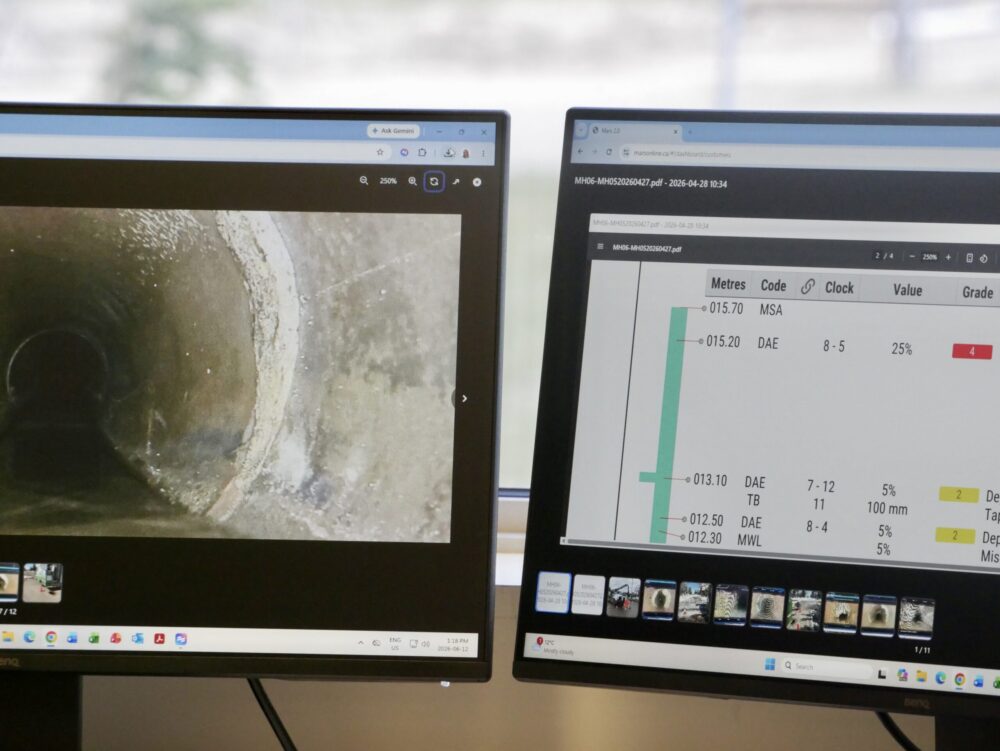
Task: Open File Explorer on right monitor taskbar
Action: click(x=921, y=676)
